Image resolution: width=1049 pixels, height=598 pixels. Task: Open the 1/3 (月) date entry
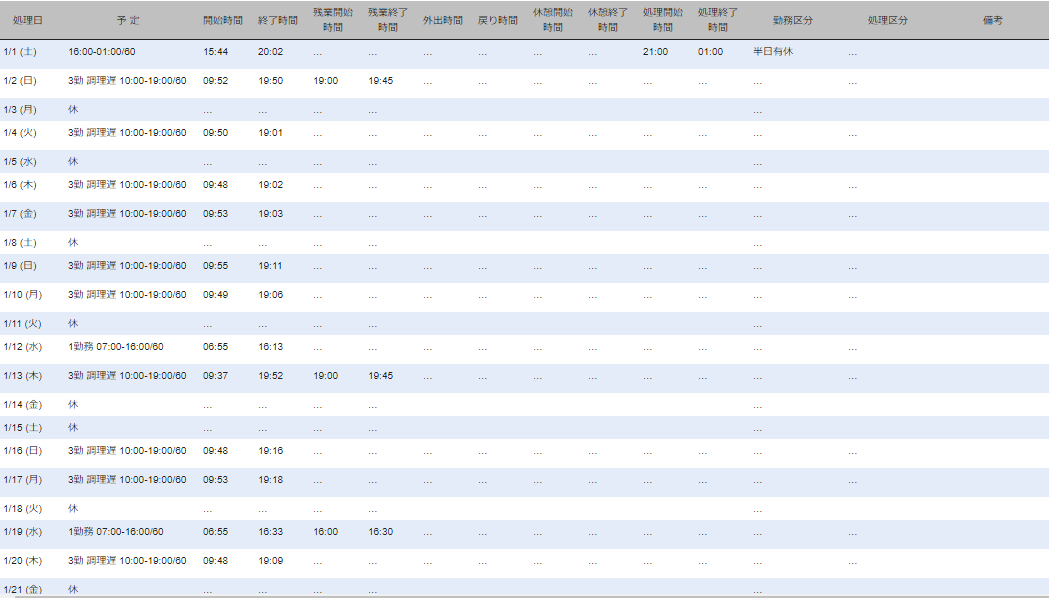[x=20, y=110]
